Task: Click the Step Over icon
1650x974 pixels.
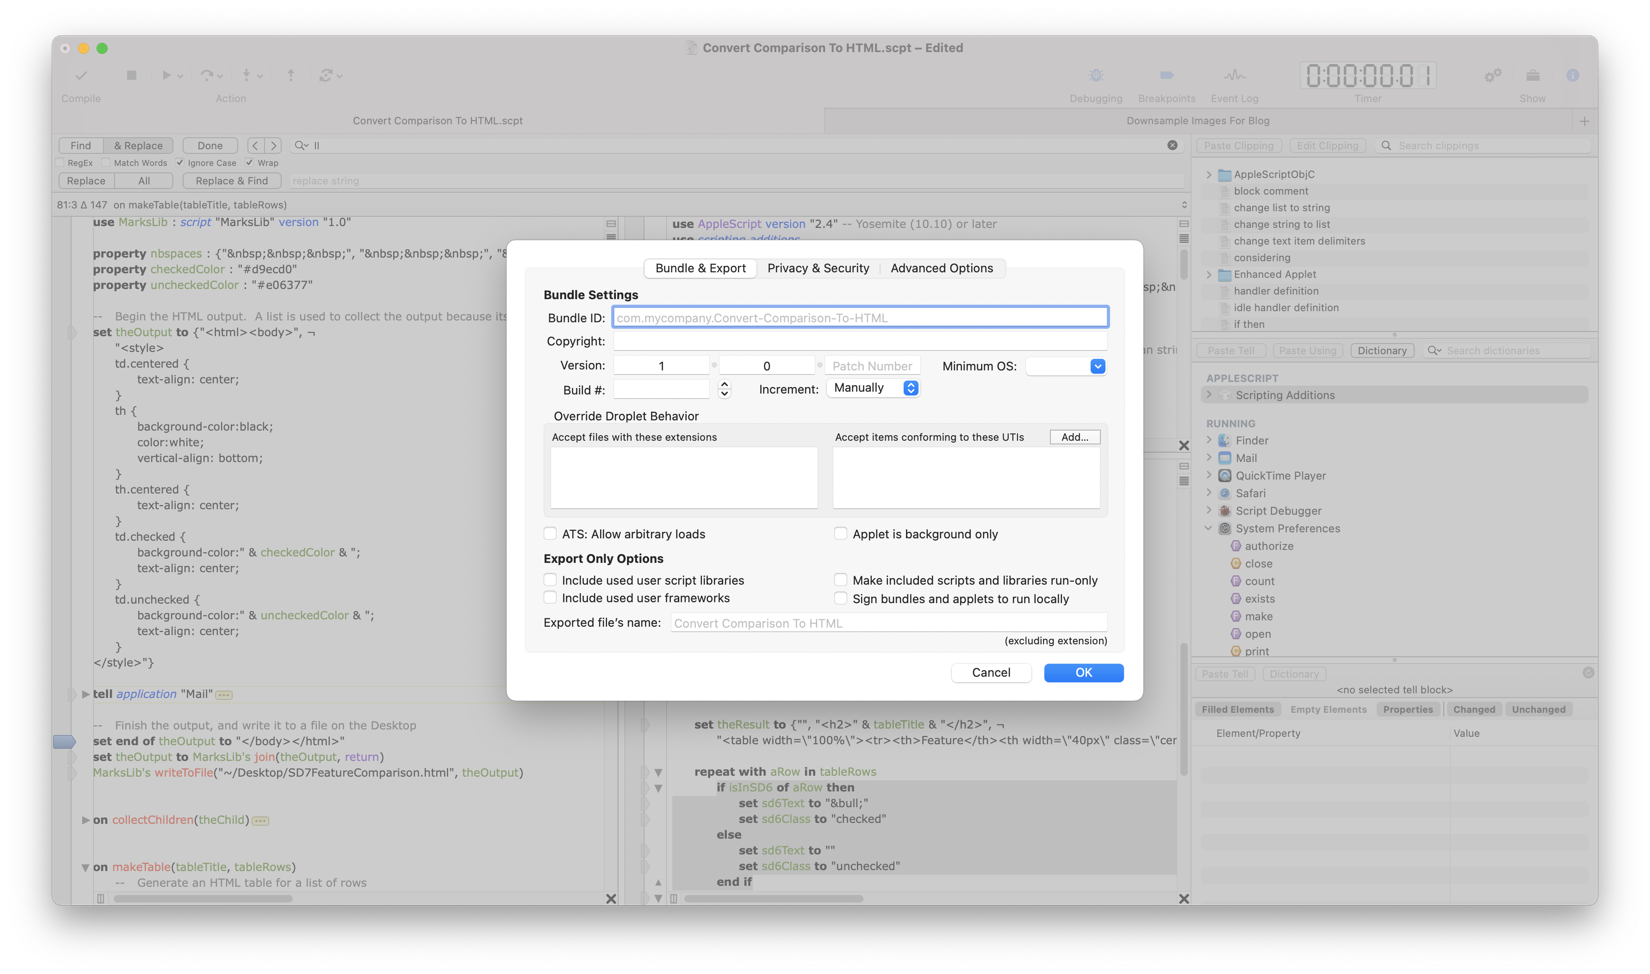Action: [207, 75]
